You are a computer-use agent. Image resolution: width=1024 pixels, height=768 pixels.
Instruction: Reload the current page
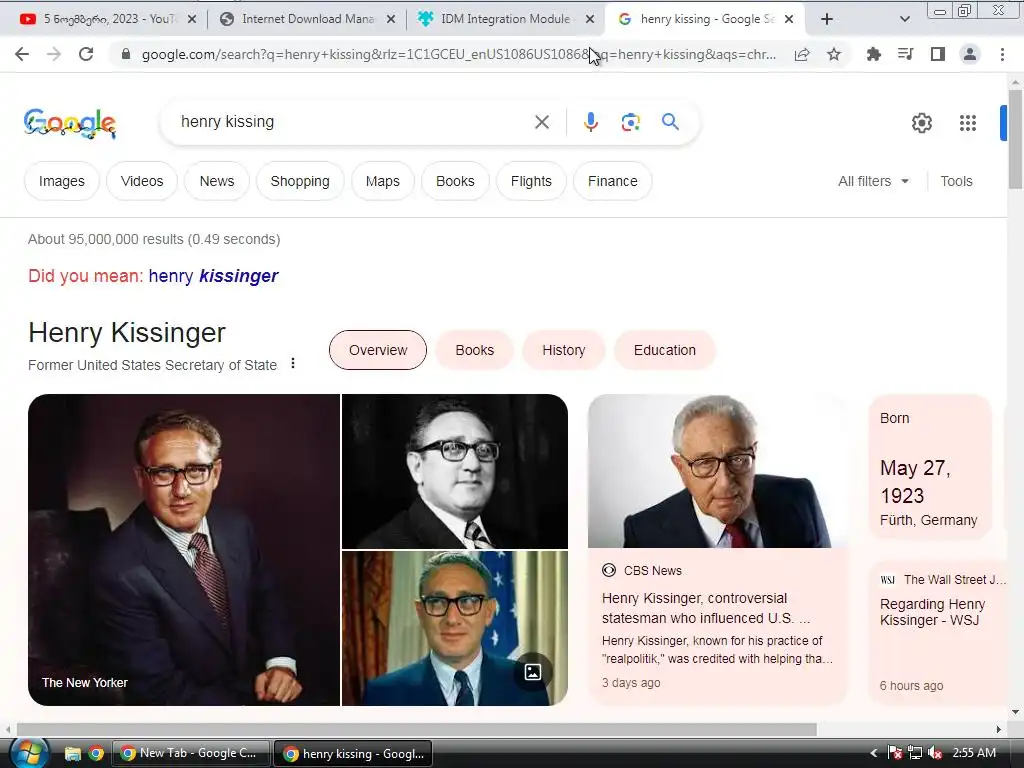point(86,54)
